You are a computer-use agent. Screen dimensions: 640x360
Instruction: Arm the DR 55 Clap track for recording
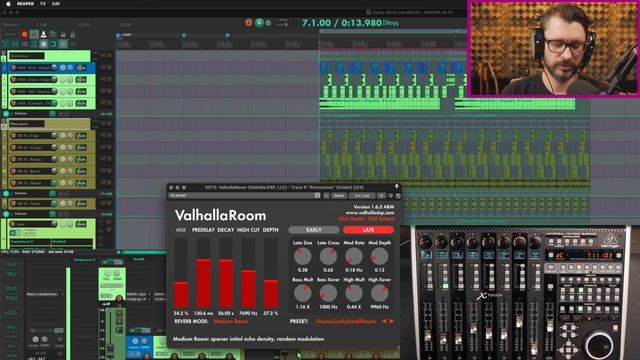(x=13, y=135)
